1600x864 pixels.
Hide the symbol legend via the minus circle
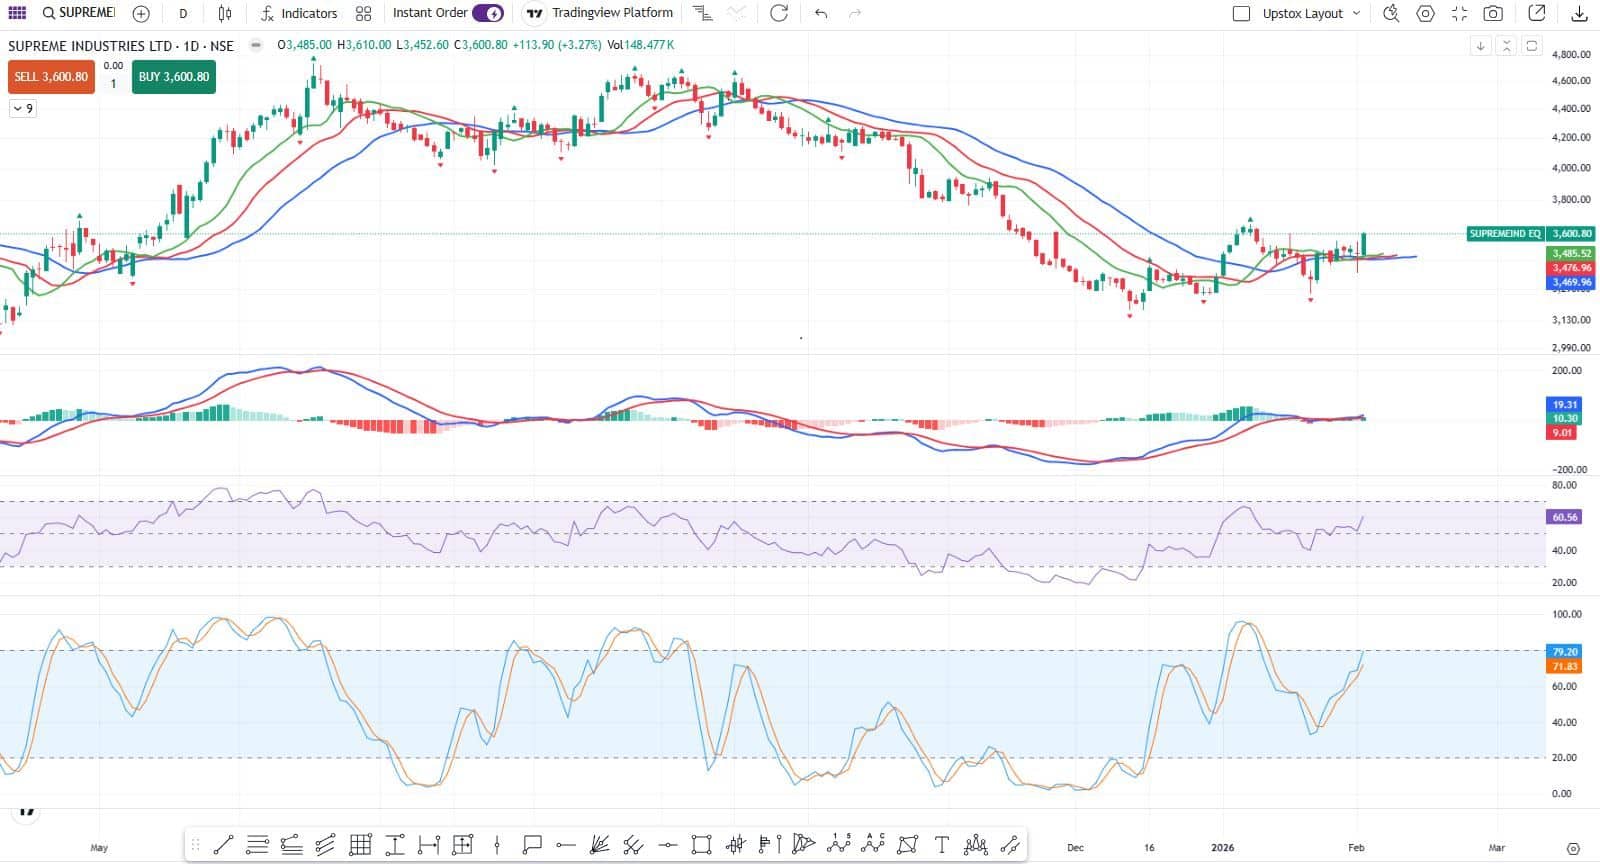point(256,45)
